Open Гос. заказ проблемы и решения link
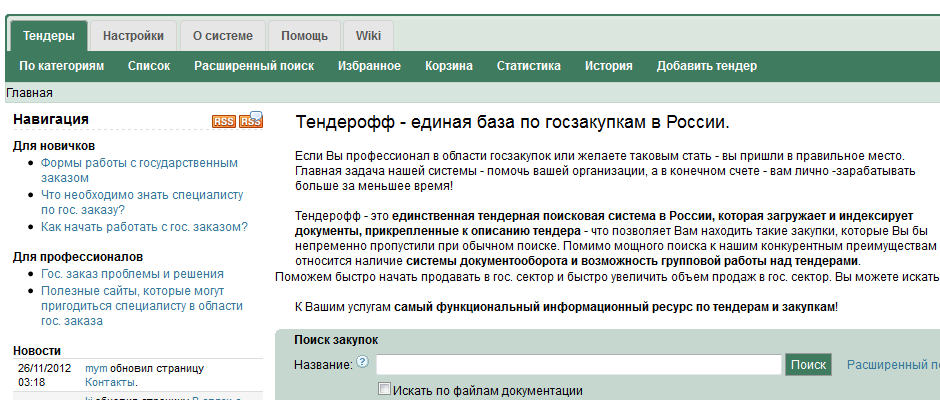The width and height of the screenshot is (940, 400). [132, 274]
